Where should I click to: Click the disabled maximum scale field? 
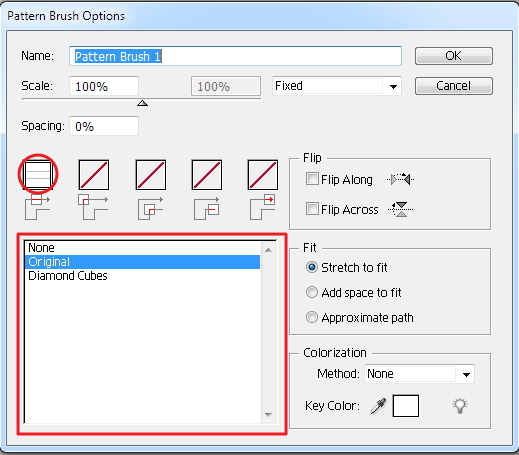coord(226,86)
